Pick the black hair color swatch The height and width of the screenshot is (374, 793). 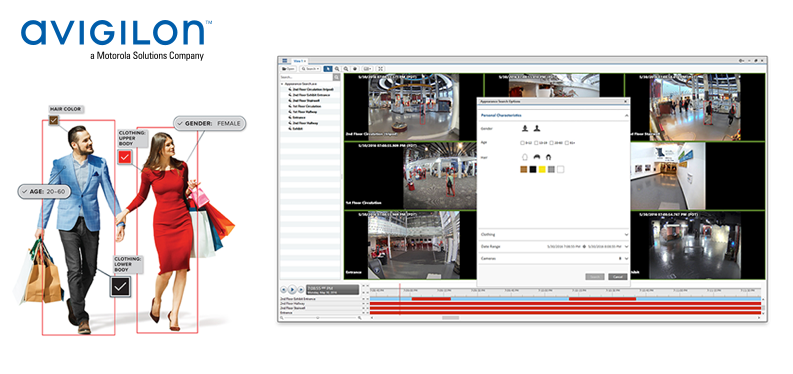pos(533,169)
